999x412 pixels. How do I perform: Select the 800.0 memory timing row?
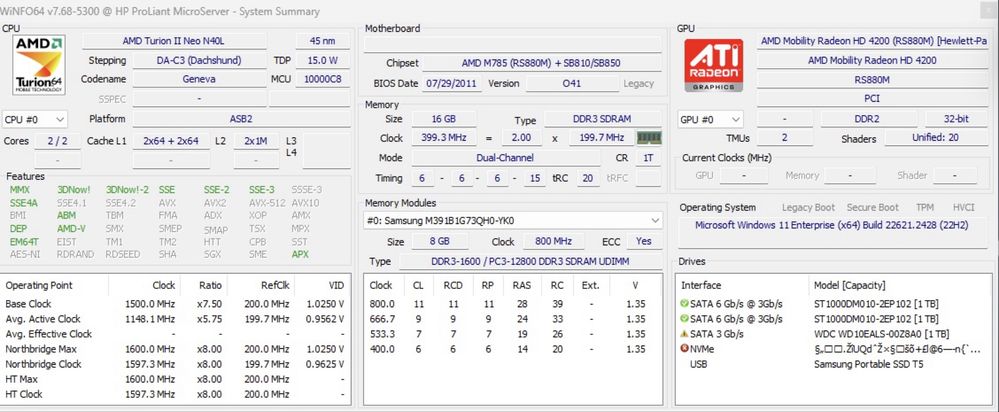click(514, 304)
